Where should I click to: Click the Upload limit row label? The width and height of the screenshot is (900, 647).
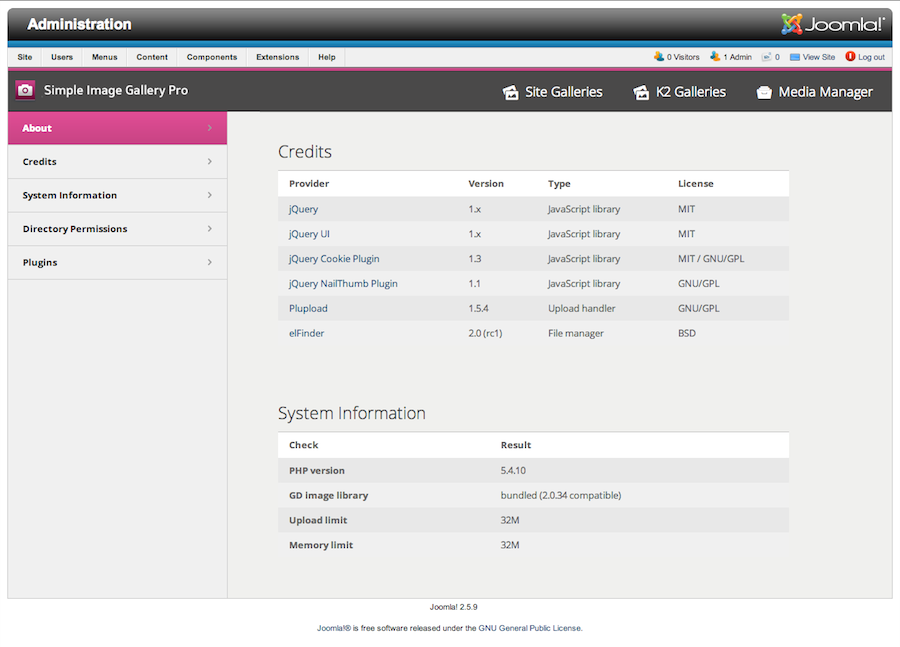click(318, 520)
